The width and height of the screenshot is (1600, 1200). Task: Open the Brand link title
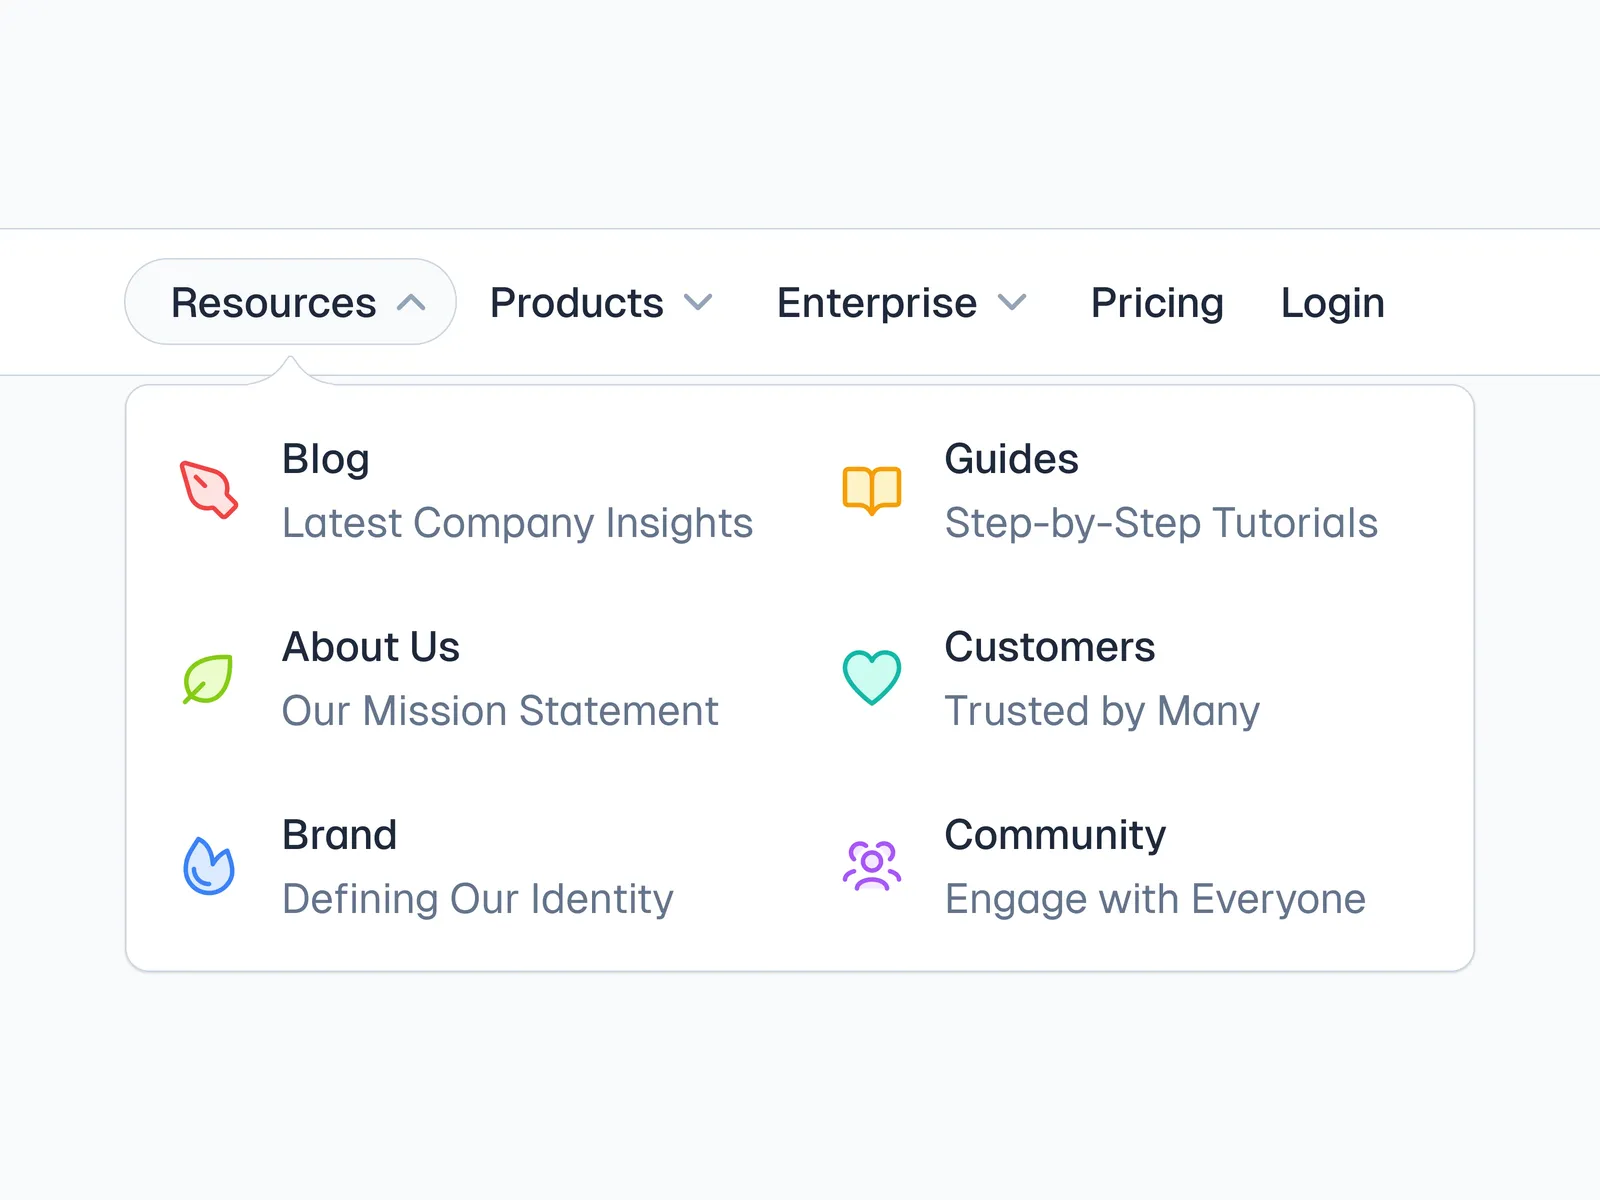pos(339,835)
